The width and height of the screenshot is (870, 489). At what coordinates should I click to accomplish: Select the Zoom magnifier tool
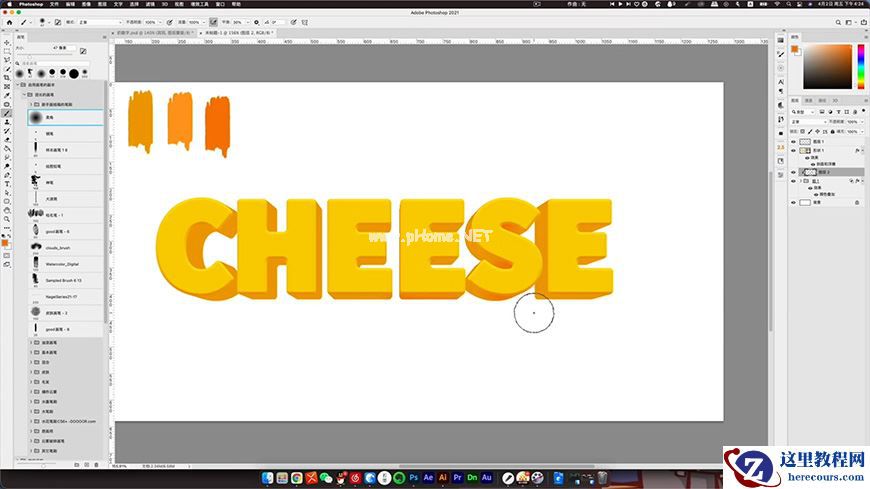tap(7, 219)
